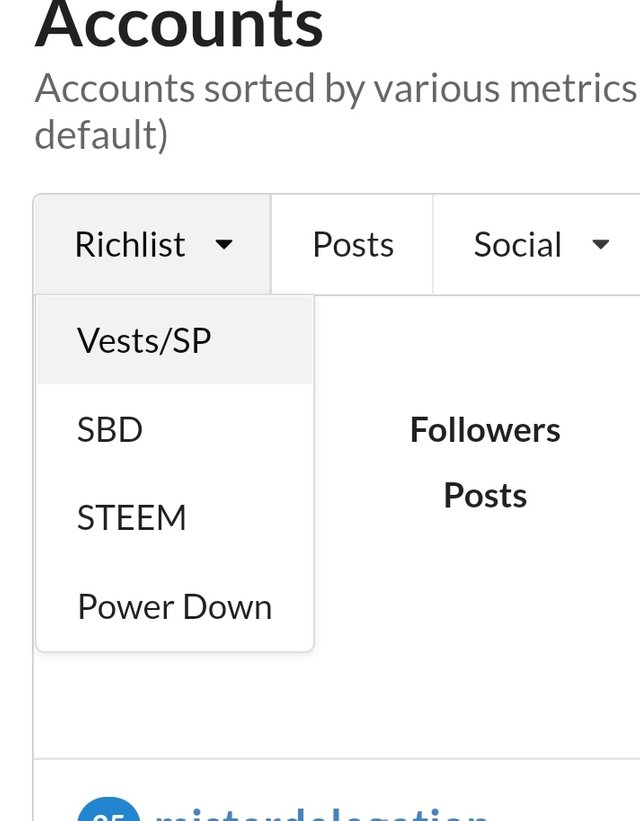Click the blue reputation badge circle

tap(107, 811)
